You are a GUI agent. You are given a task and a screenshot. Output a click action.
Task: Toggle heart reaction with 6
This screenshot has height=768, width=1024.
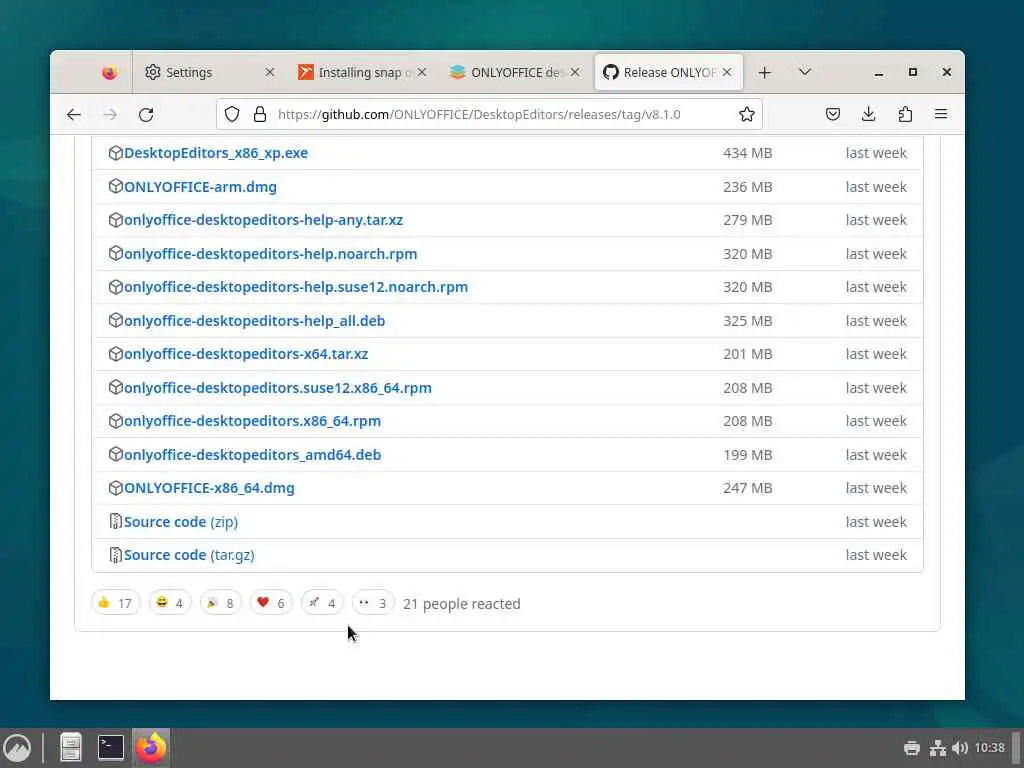pos(271,603)
